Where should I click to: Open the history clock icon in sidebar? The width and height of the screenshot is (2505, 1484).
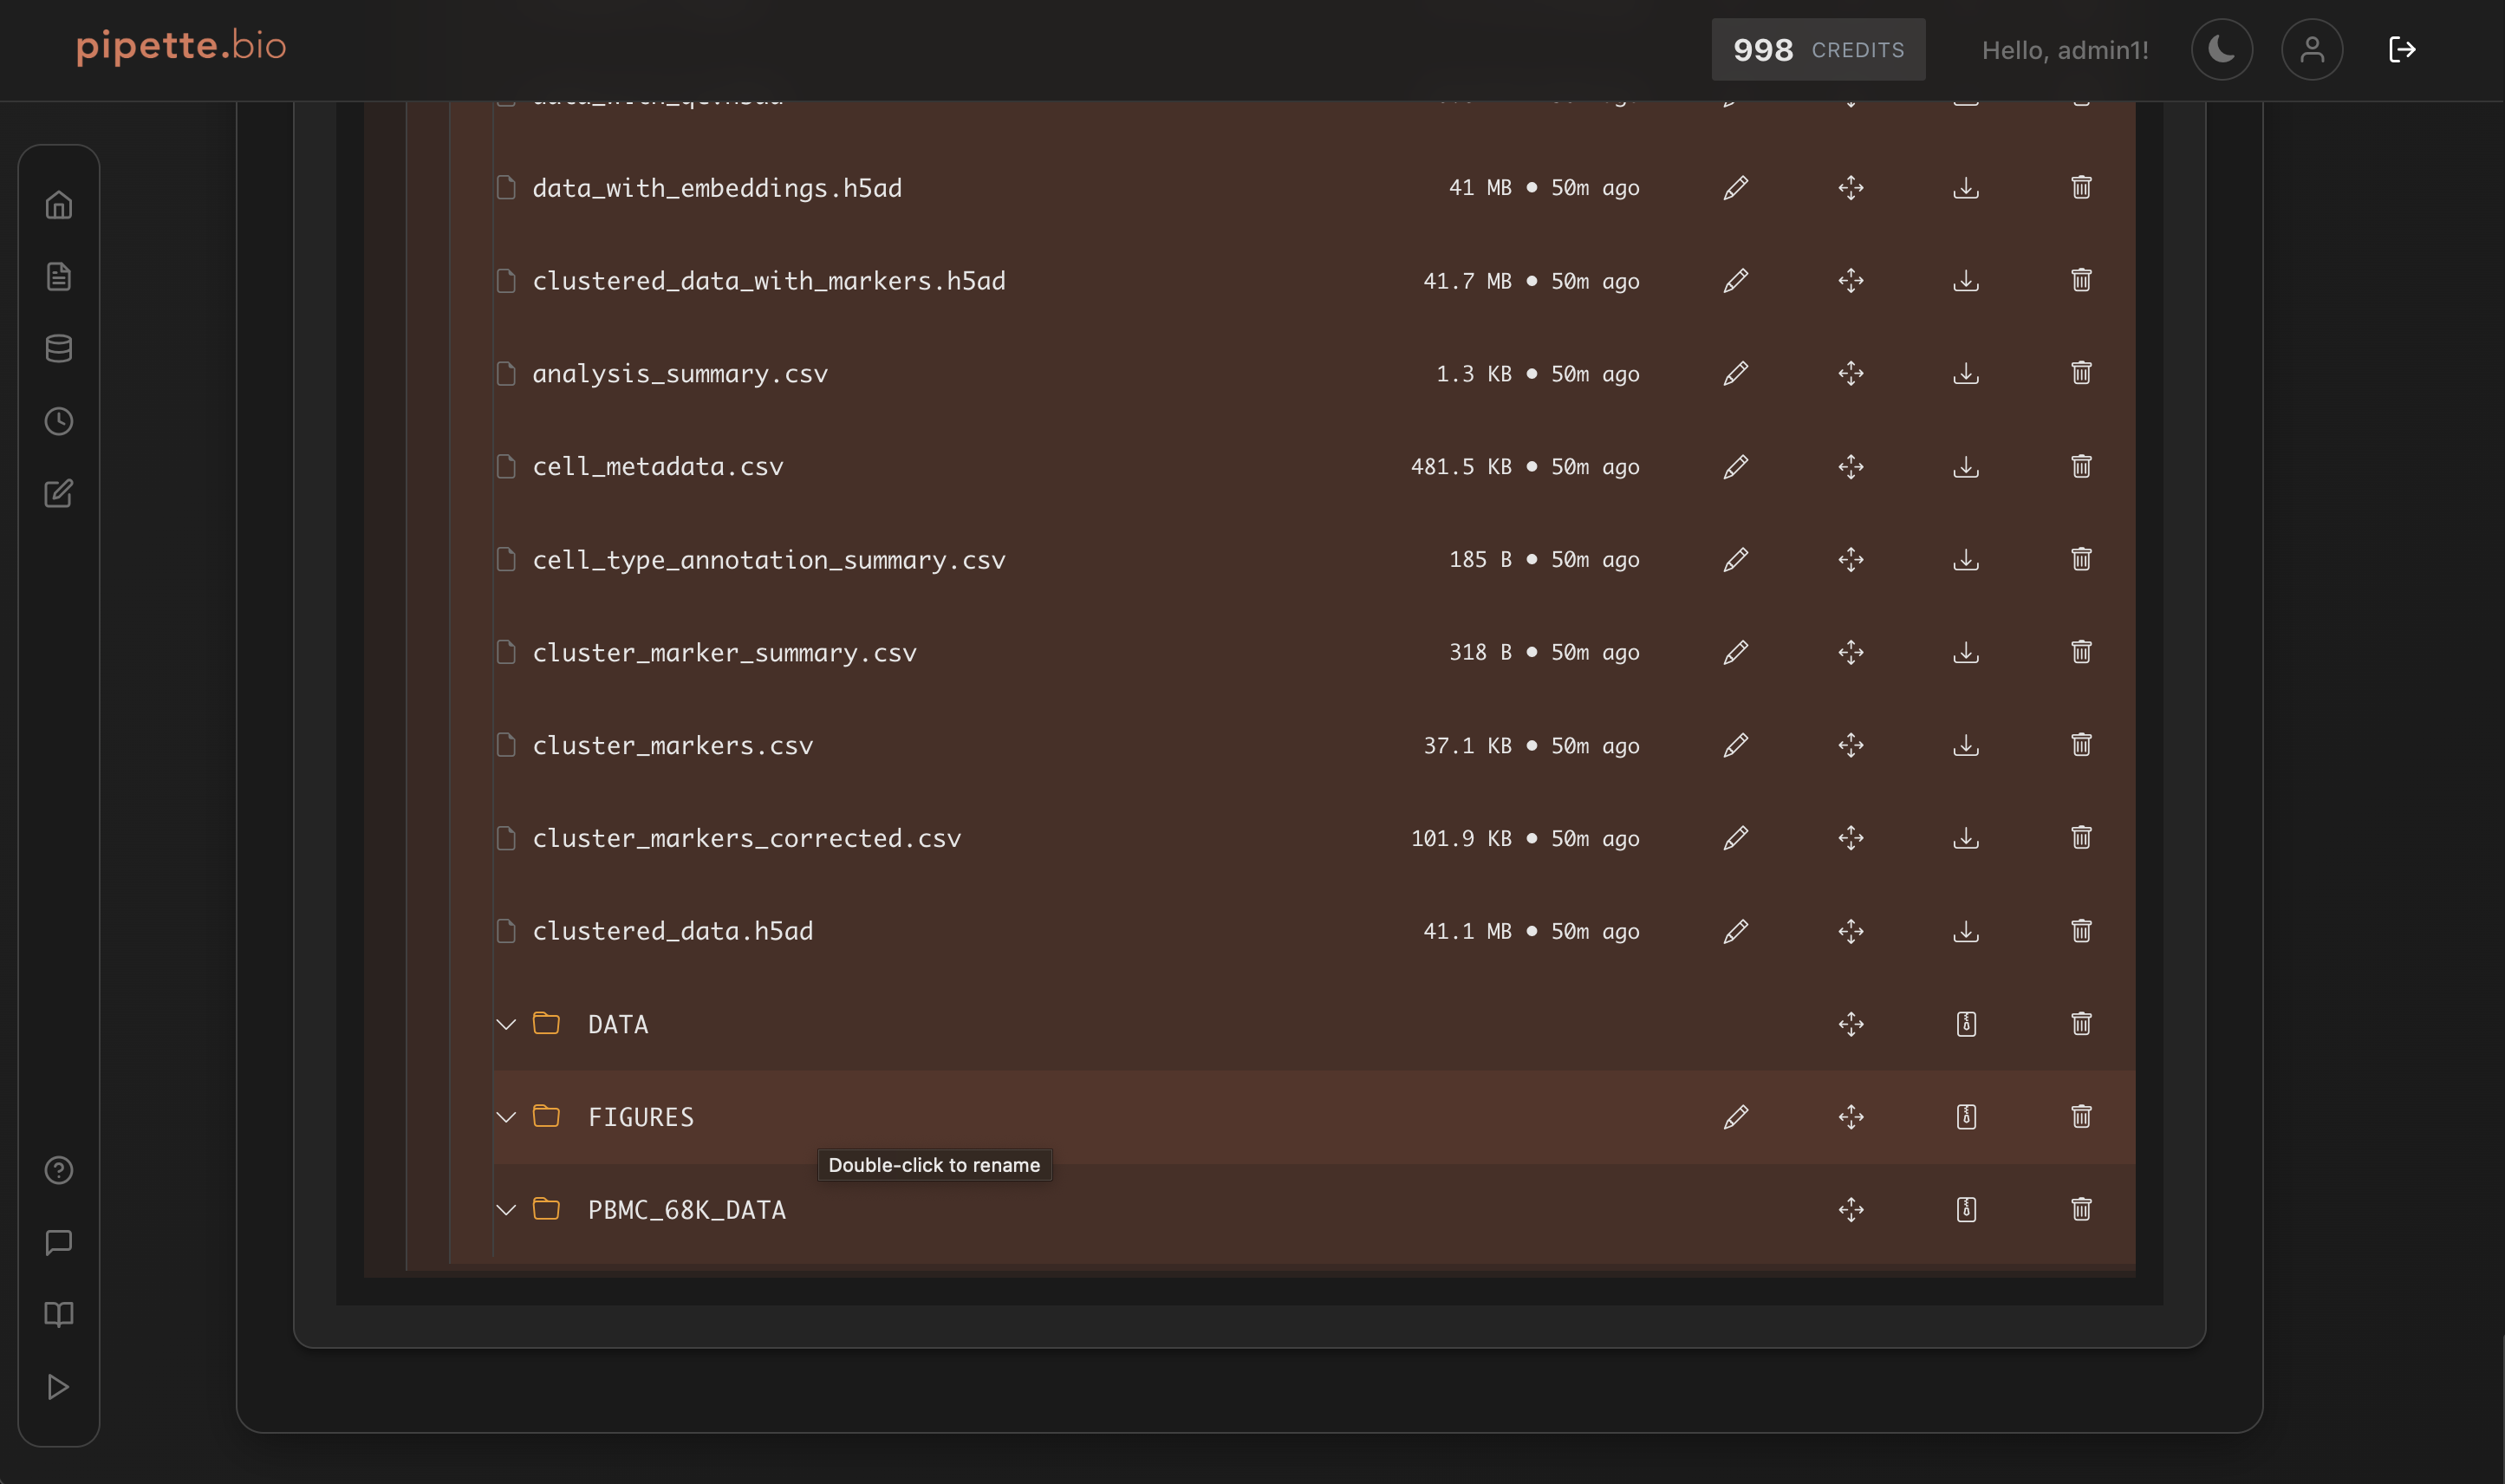[59, 421]
